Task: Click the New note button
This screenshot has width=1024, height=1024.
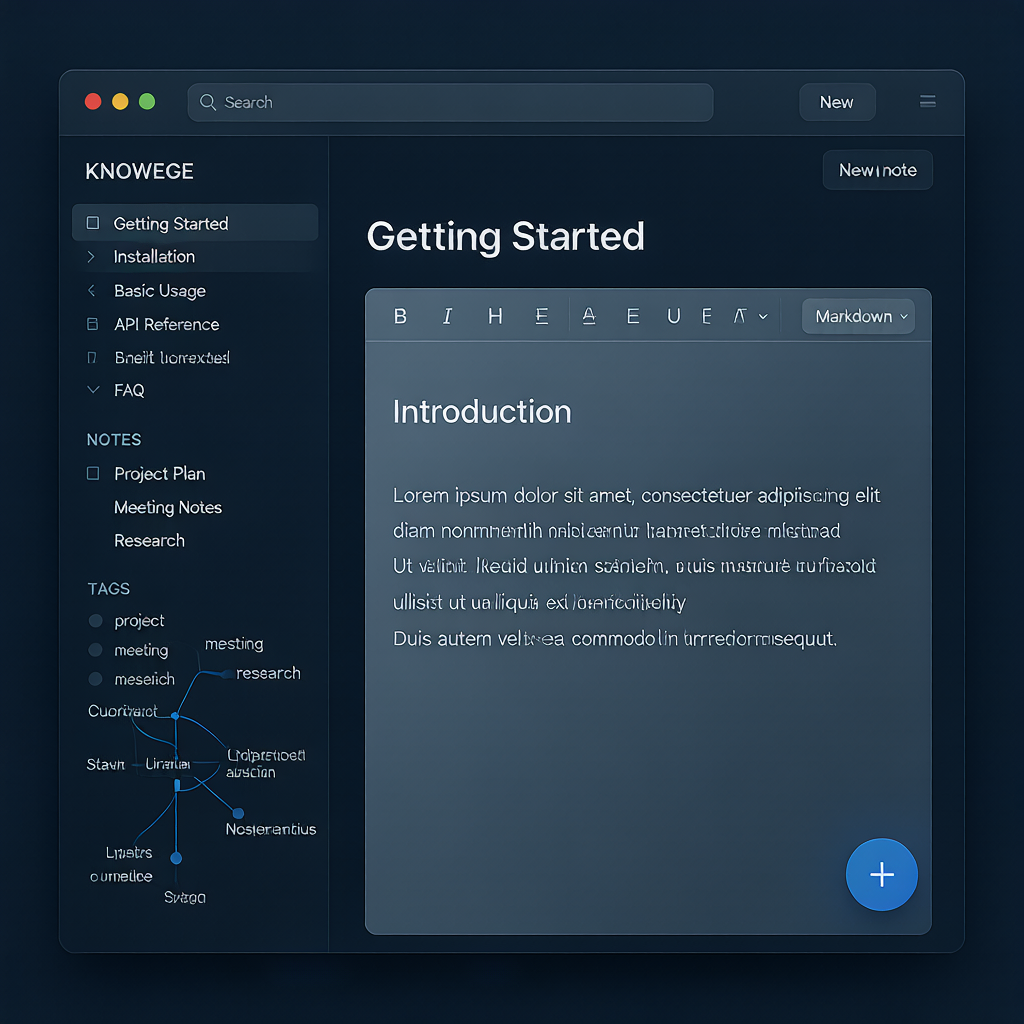Action: pyautogui.click(x=877, y=170)
